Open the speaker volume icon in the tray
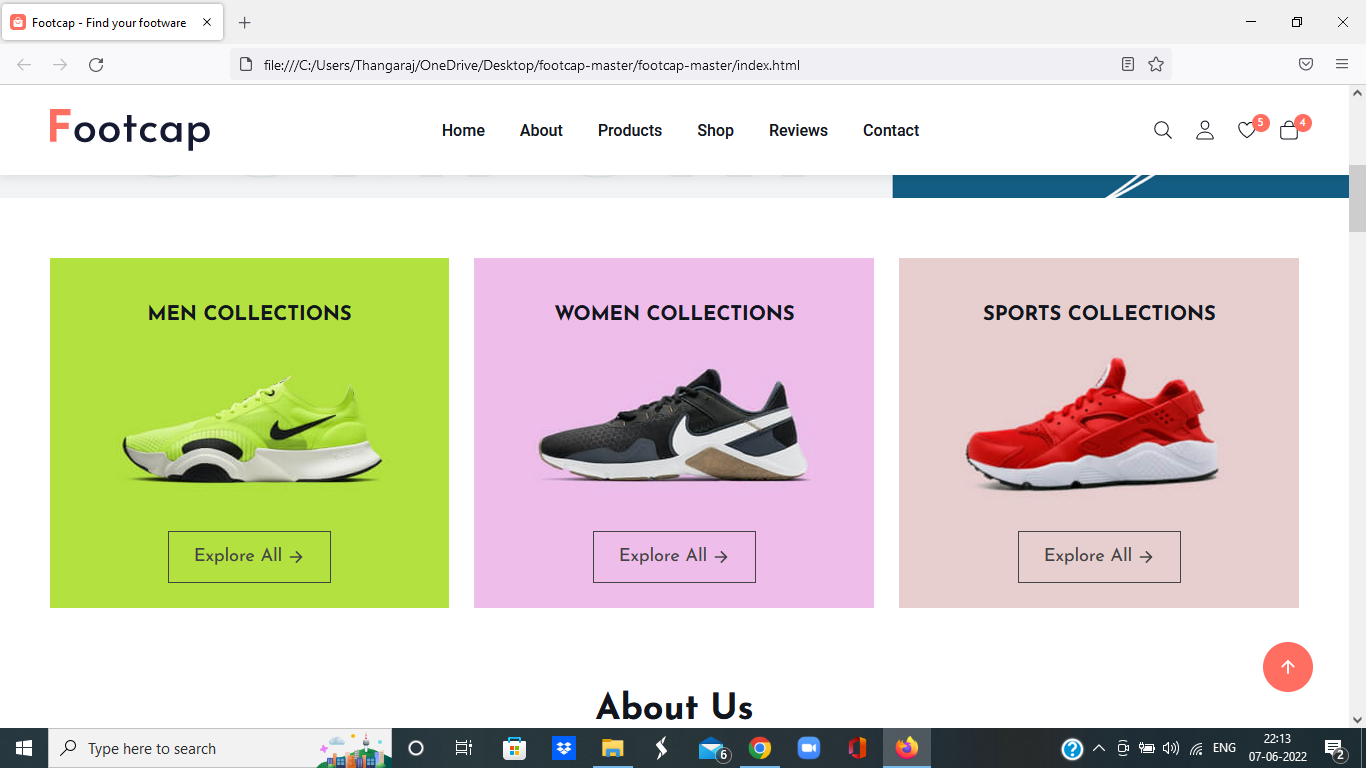This screenshot has width=1366, height=768. pos(1172,748)
